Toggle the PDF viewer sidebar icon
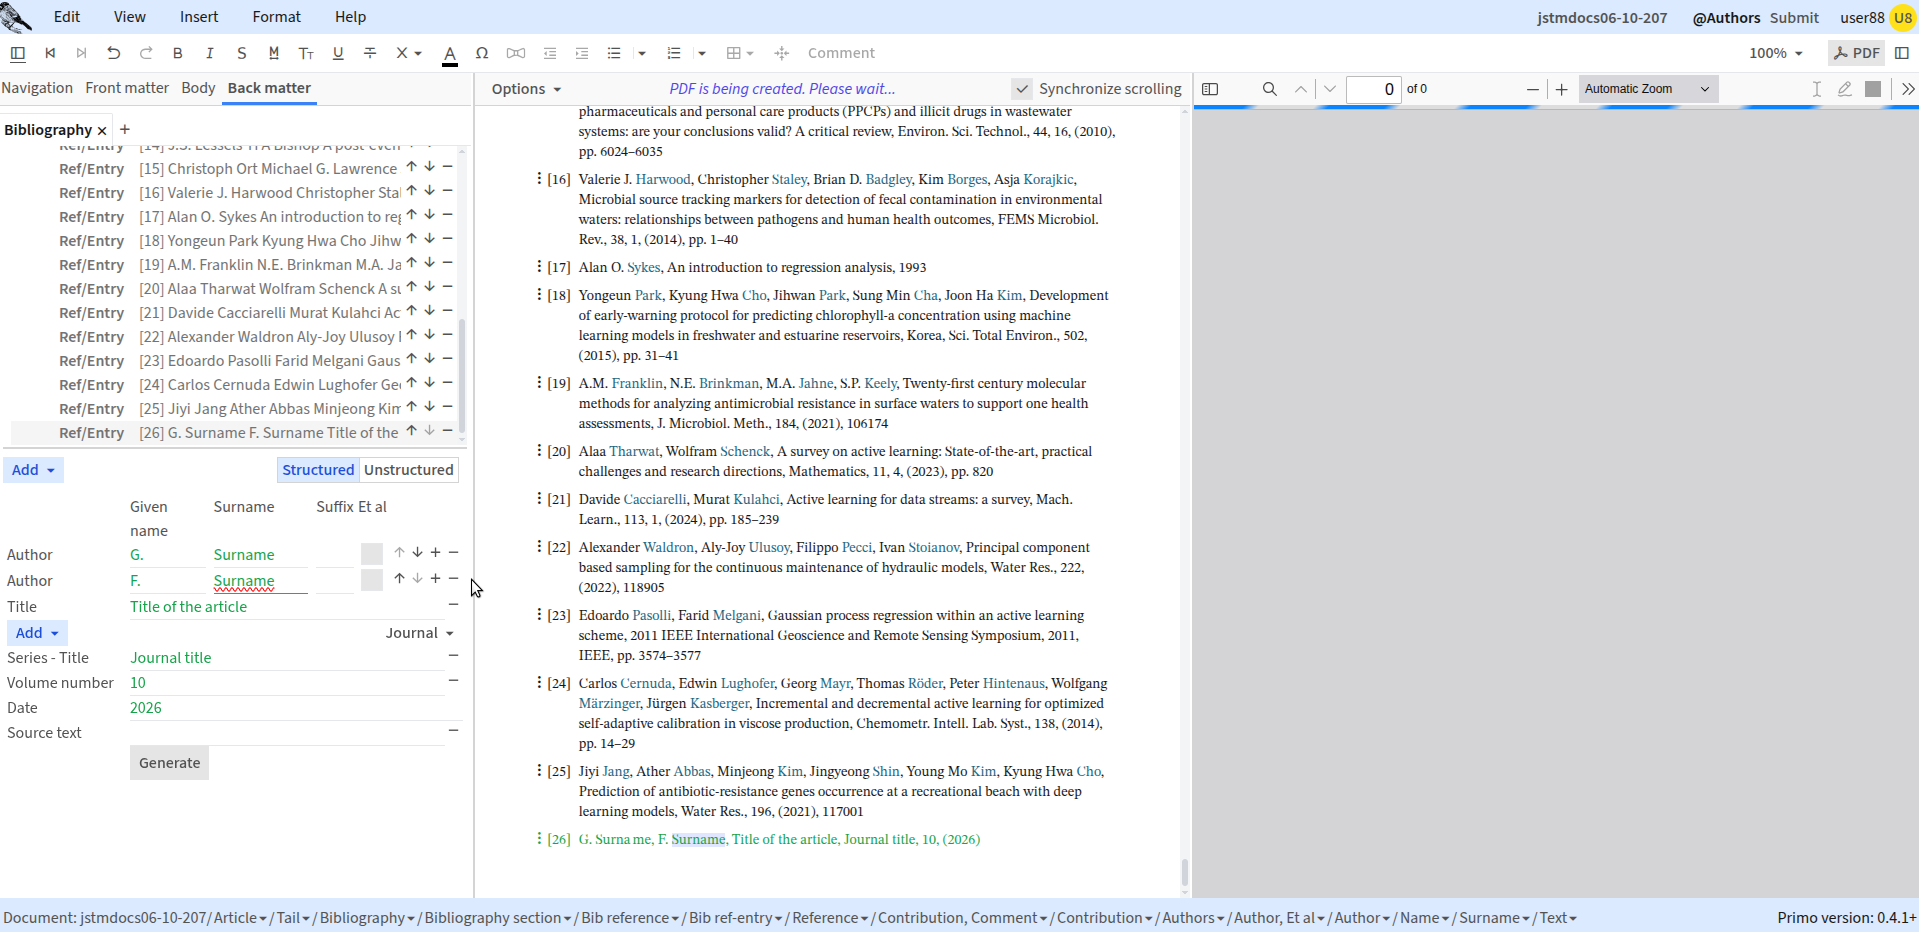The height and width of the screenshot is (932, 1919). coord(1210,89)
